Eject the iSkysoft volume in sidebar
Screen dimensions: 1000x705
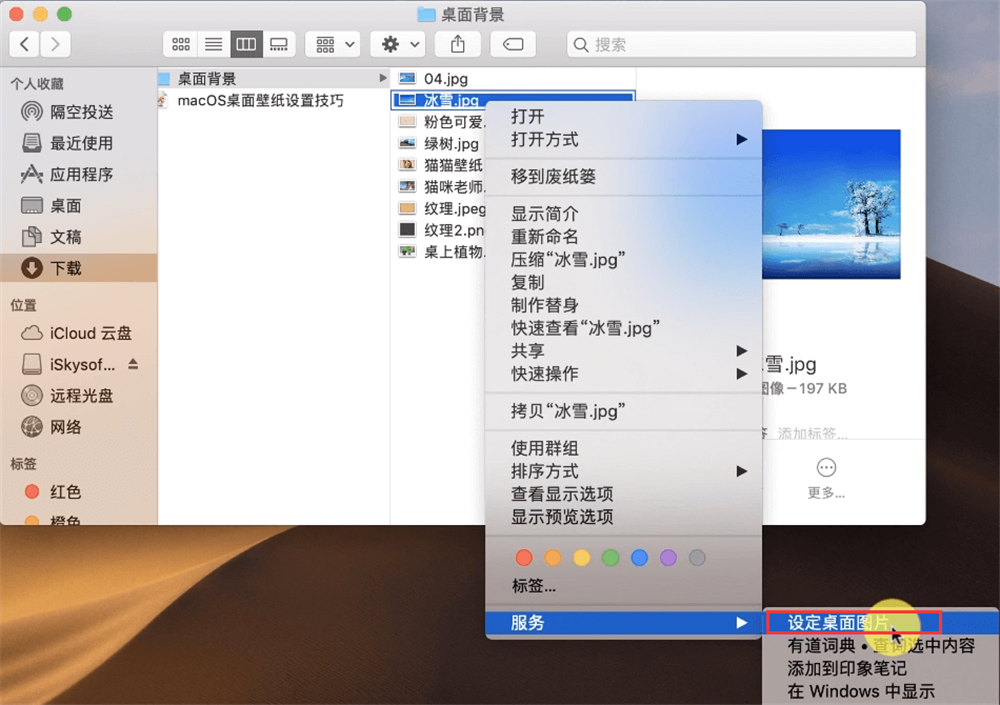click(134, 364)
